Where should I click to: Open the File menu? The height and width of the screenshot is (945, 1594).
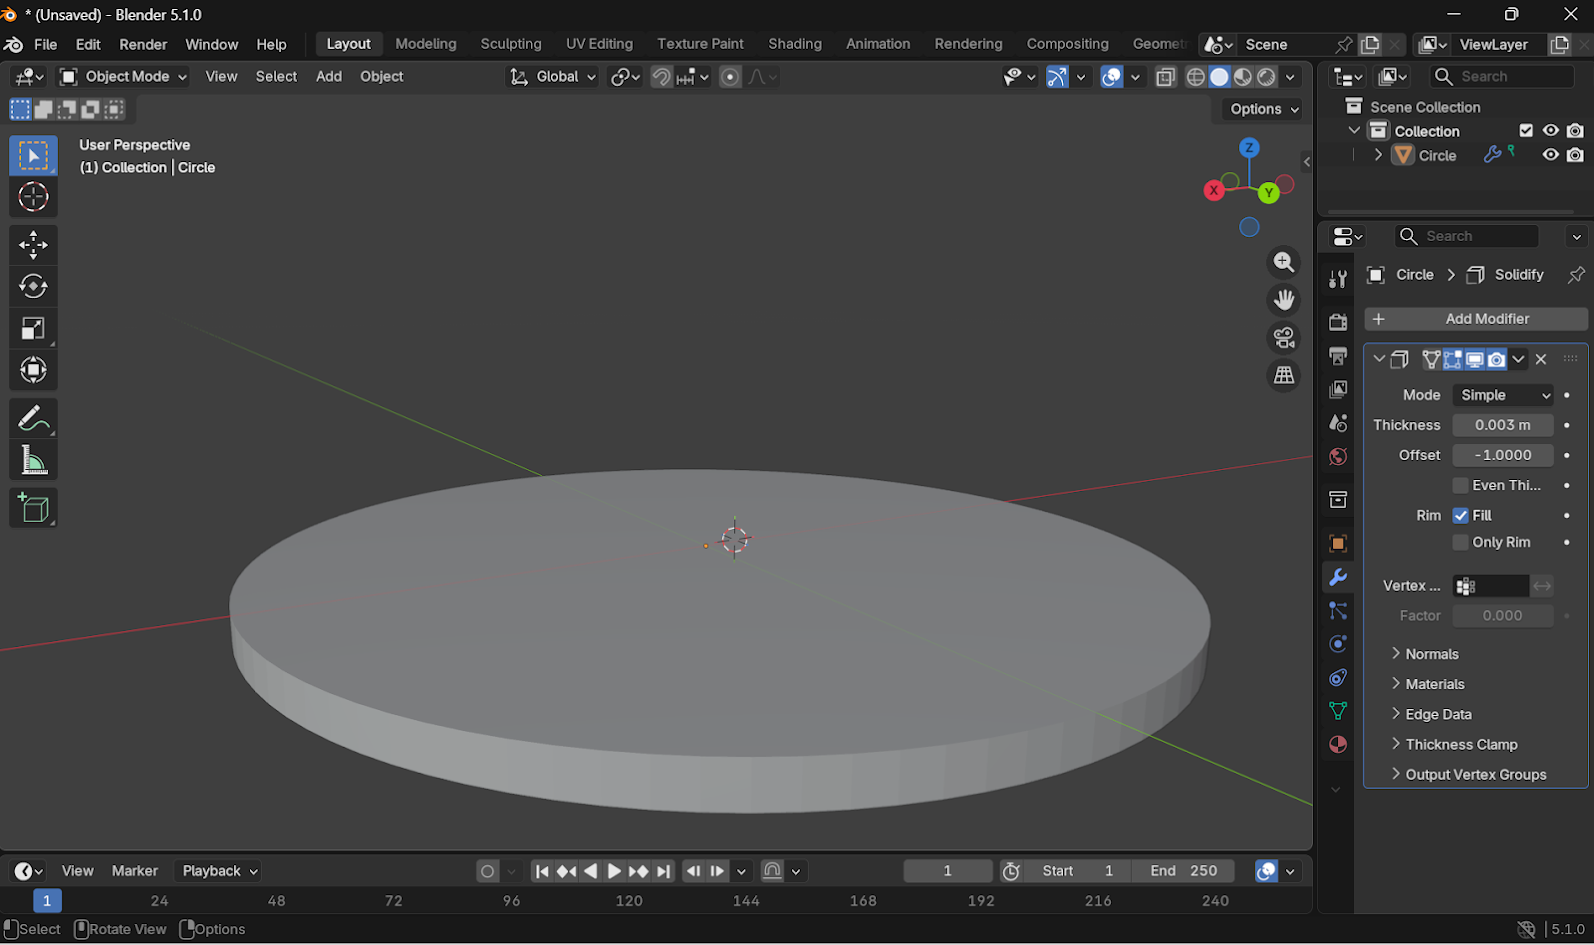46,44
